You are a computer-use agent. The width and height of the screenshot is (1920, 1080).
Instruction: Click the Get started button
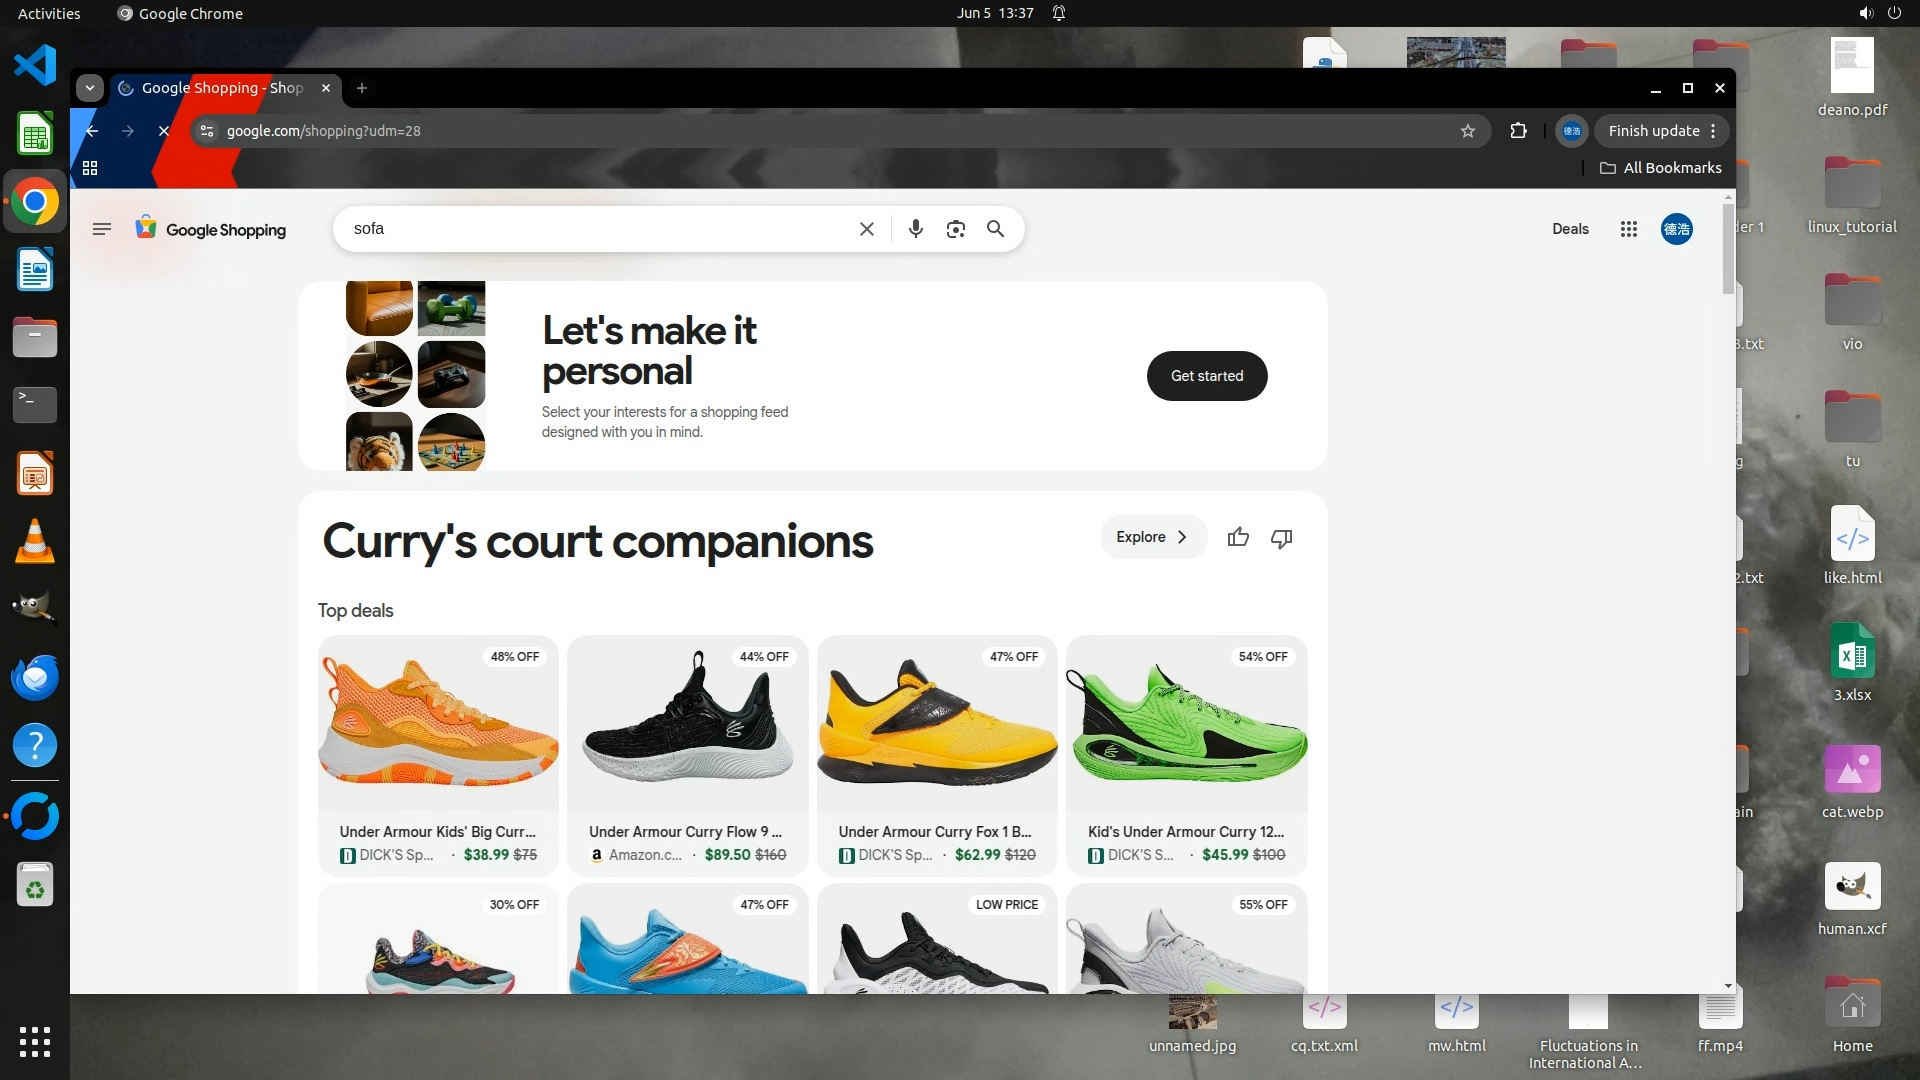click(1206, 376)
